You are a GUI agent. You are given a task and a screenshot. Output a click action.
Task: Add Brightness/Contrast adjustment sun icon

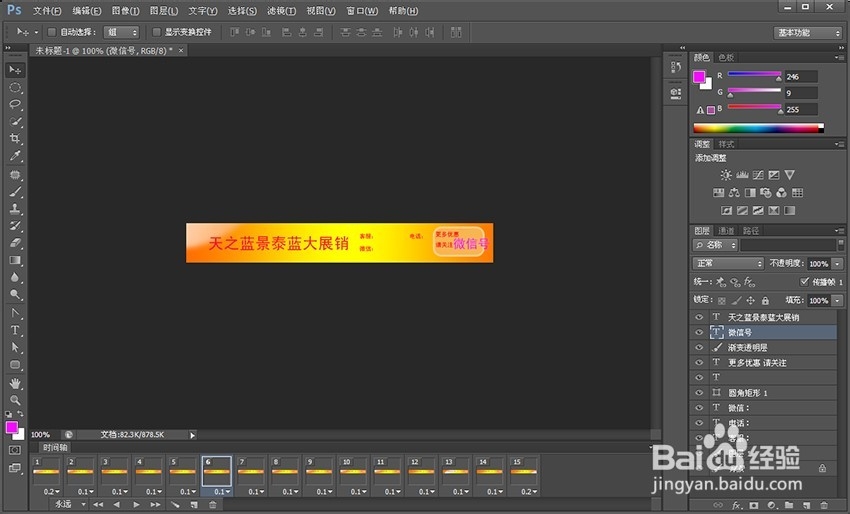(x=726, y=175)
